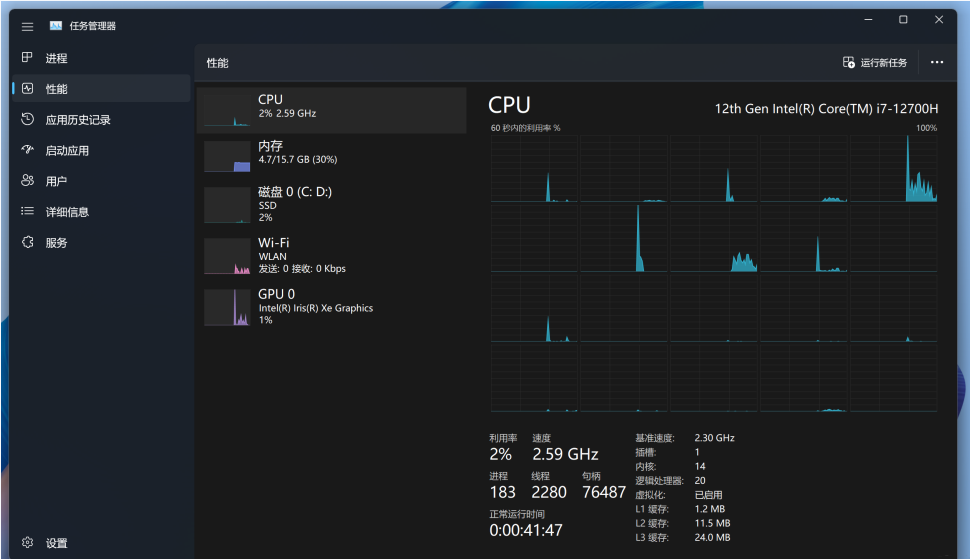The width and height of the screenshot is (970, 559).
Task: Select Wi-Fi WLAN entry
Action: 332,255
